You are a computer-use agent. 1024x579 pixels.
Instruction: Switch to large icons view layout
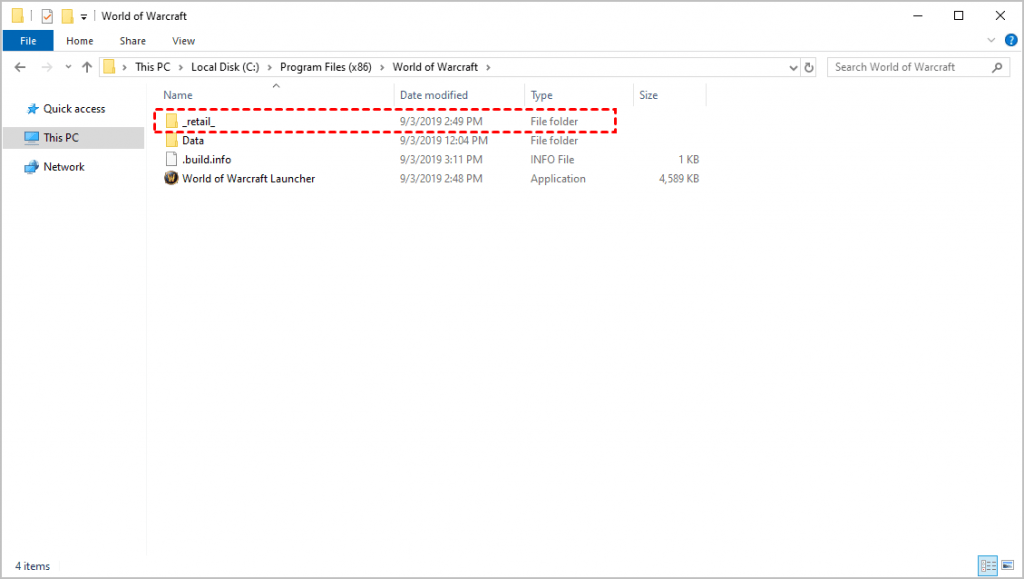pyautogui.click(x=1008, y=565)
